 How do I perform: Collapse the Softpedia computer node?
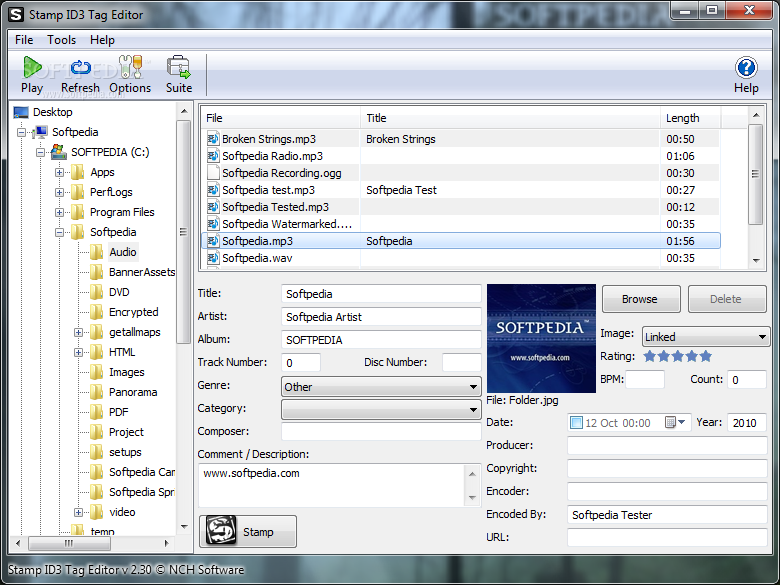pyautogui.click(x=21, y=132)
